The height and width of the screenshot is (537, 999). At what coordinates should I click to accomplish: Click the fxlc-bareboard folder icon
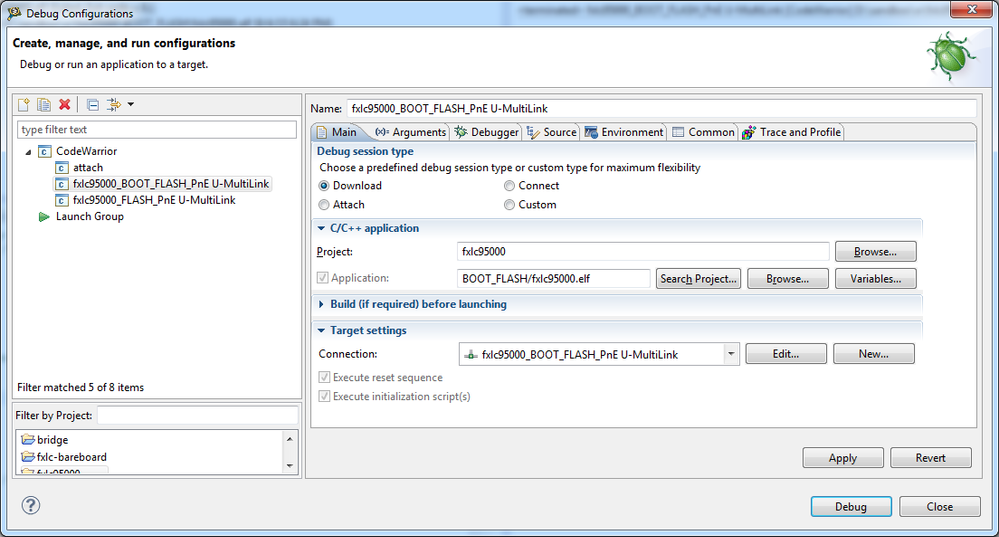coord(27,457)
